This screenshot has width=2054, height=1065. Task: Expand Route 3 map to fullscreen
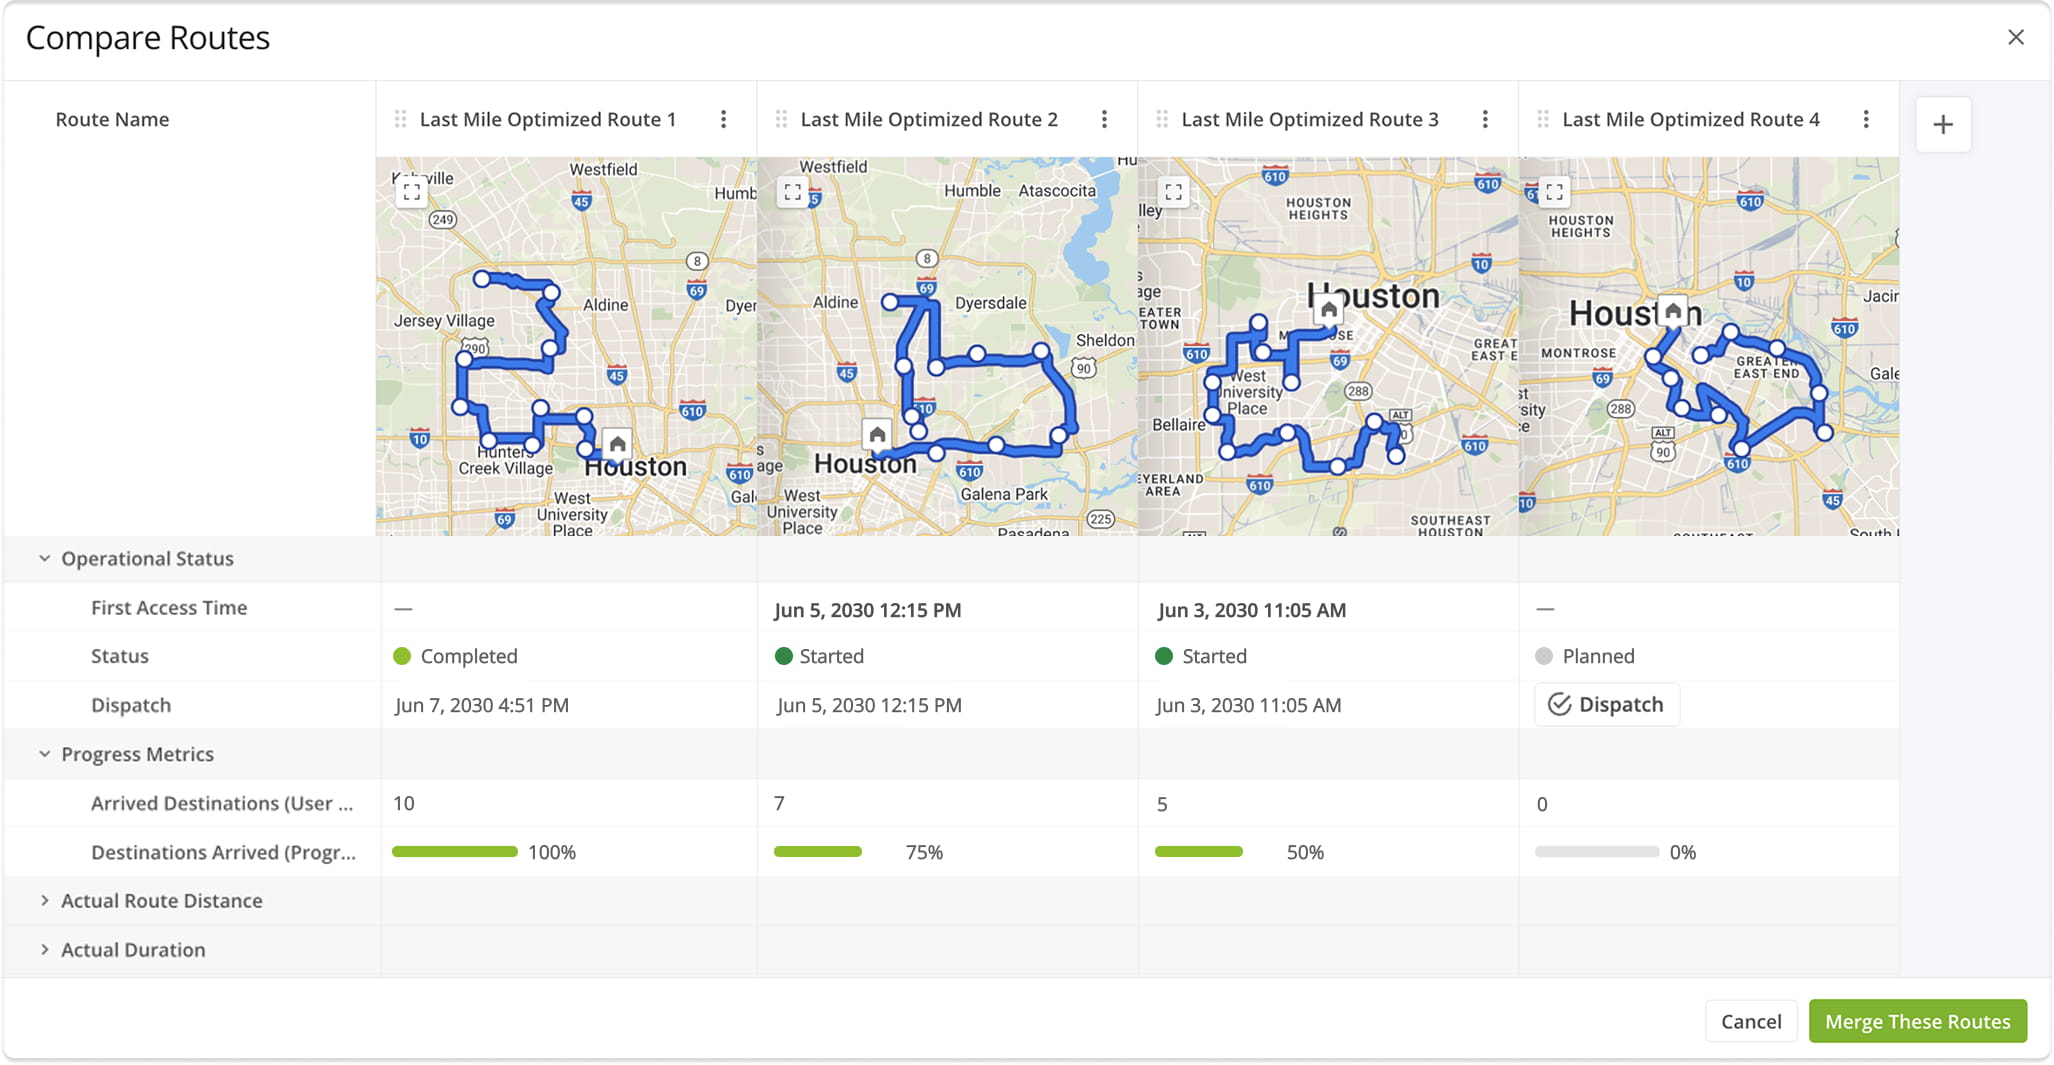coord(1174,192)
